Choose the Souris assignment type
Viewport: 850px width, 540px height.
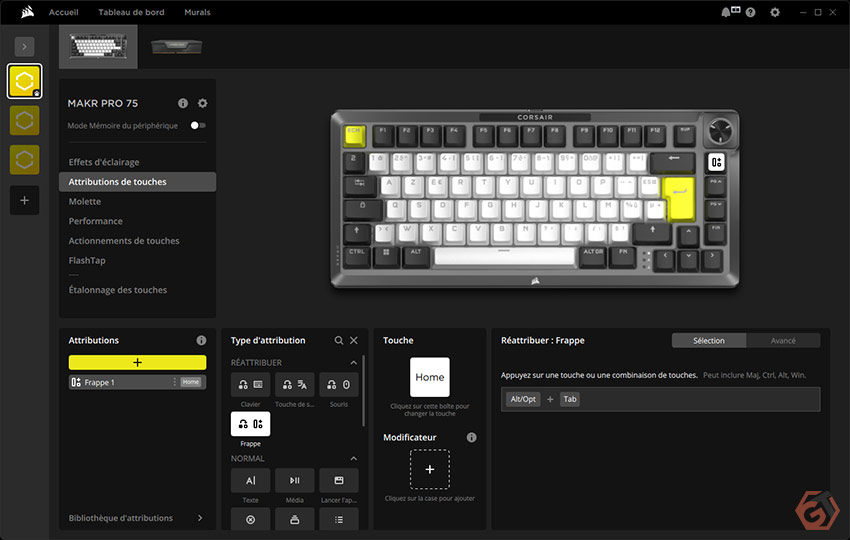pos(339,385)
